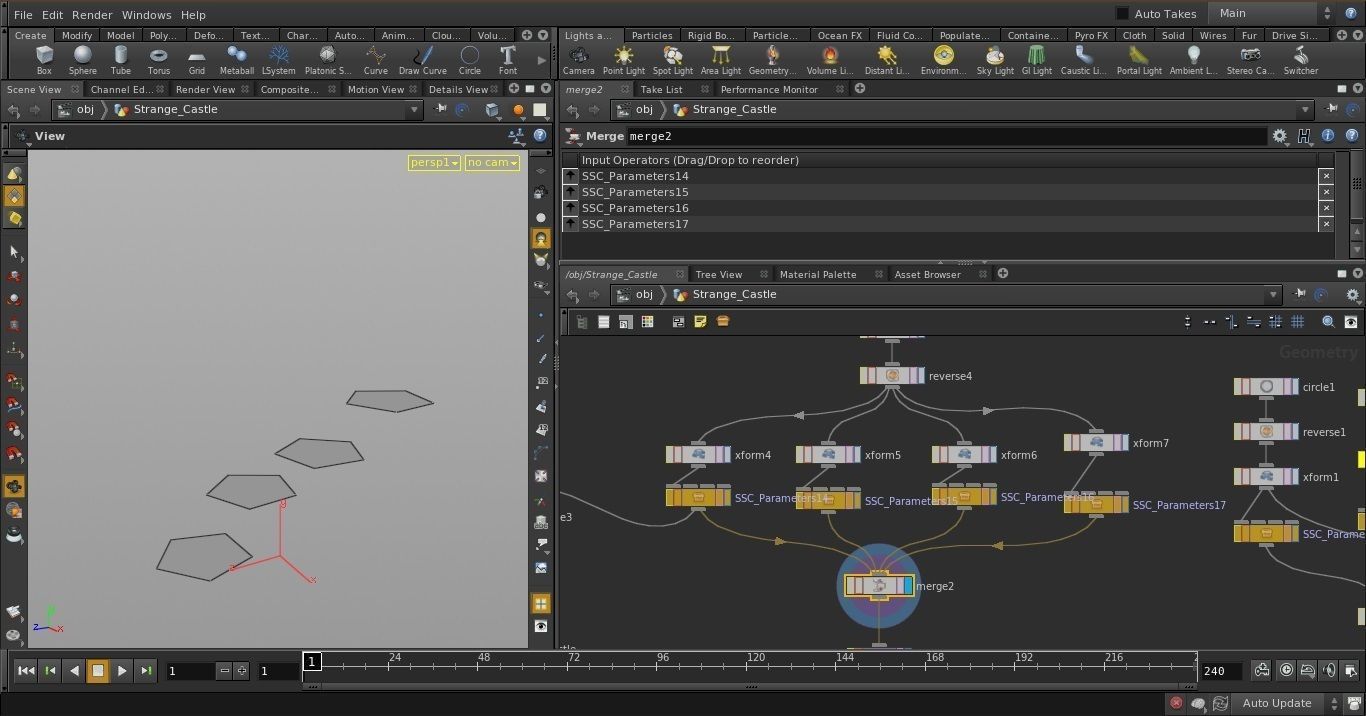Viewport: 1366px width, 716px height.
Task: Add a Portal Light
Action: click(1139, 60)
